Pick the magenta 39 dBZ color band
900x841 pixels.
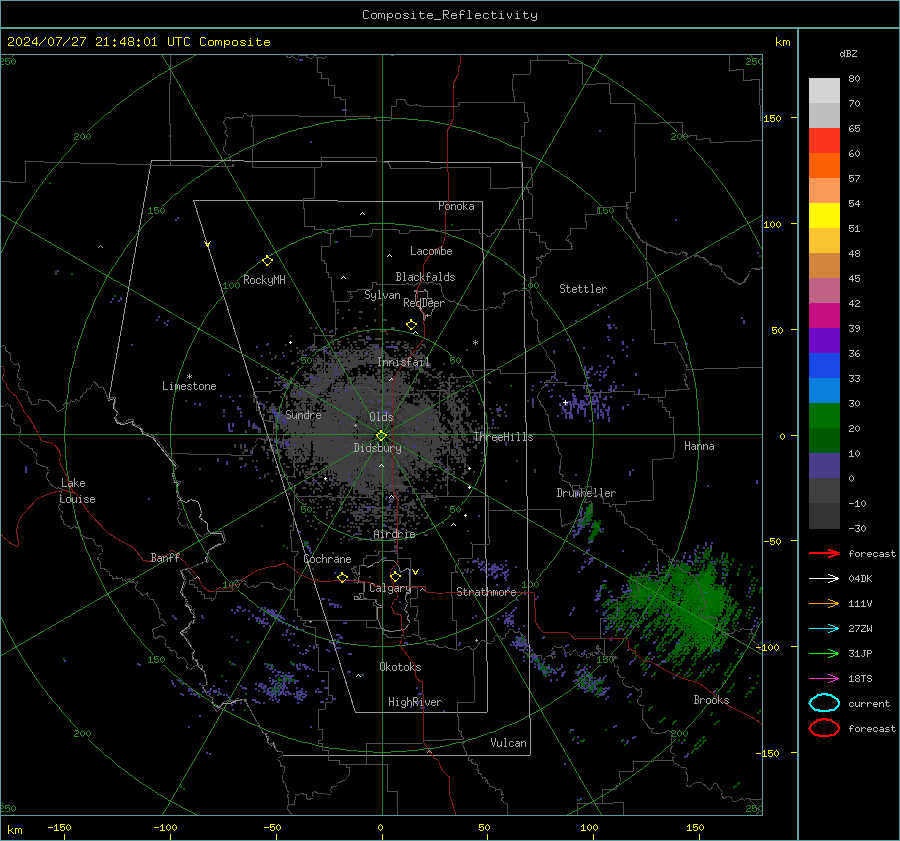point(824,315)
